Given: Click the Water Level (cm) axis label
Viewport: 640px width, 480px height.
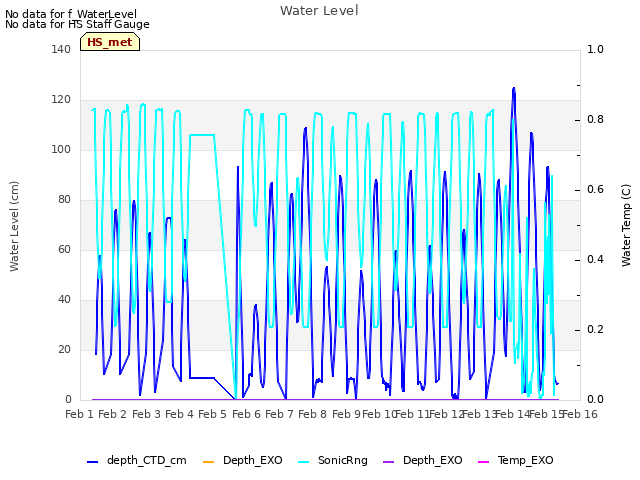Looking at the screenshot, I should (14, 227).
